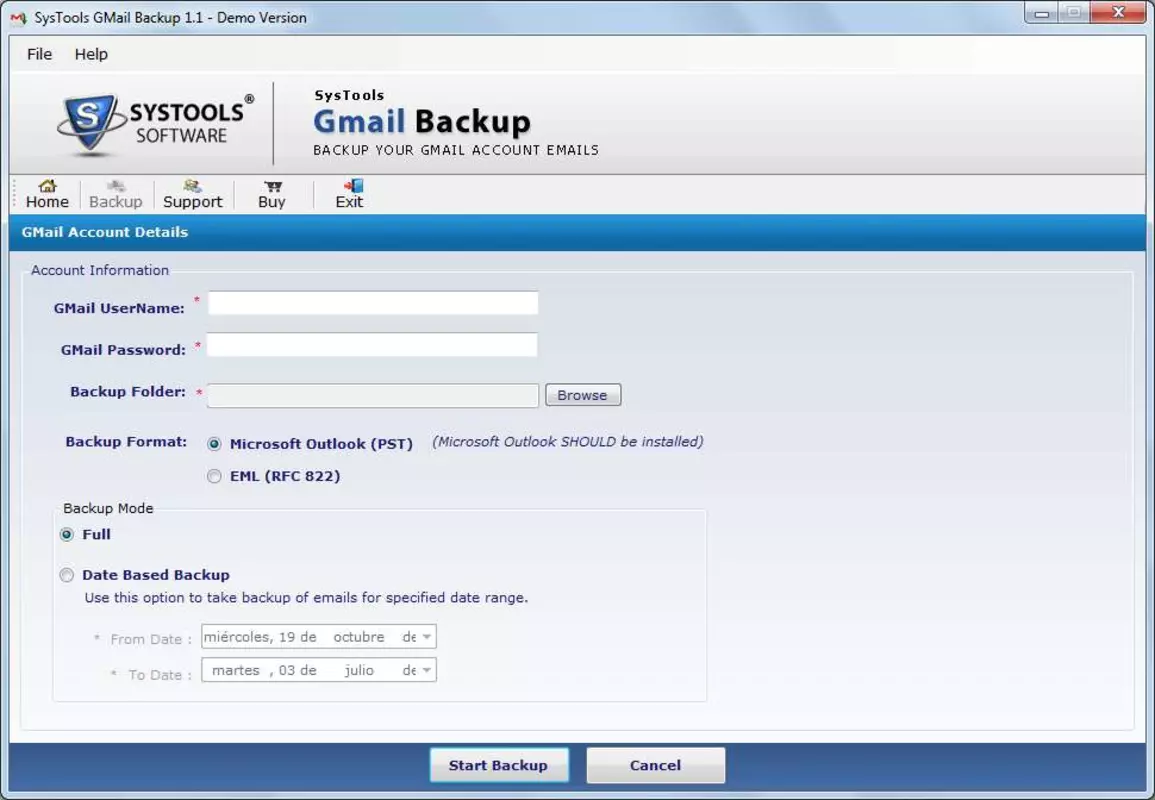Screen dimensions: 1155x800
Task: Click the Gmail app icon in title bar
Action: pos(18,18)
